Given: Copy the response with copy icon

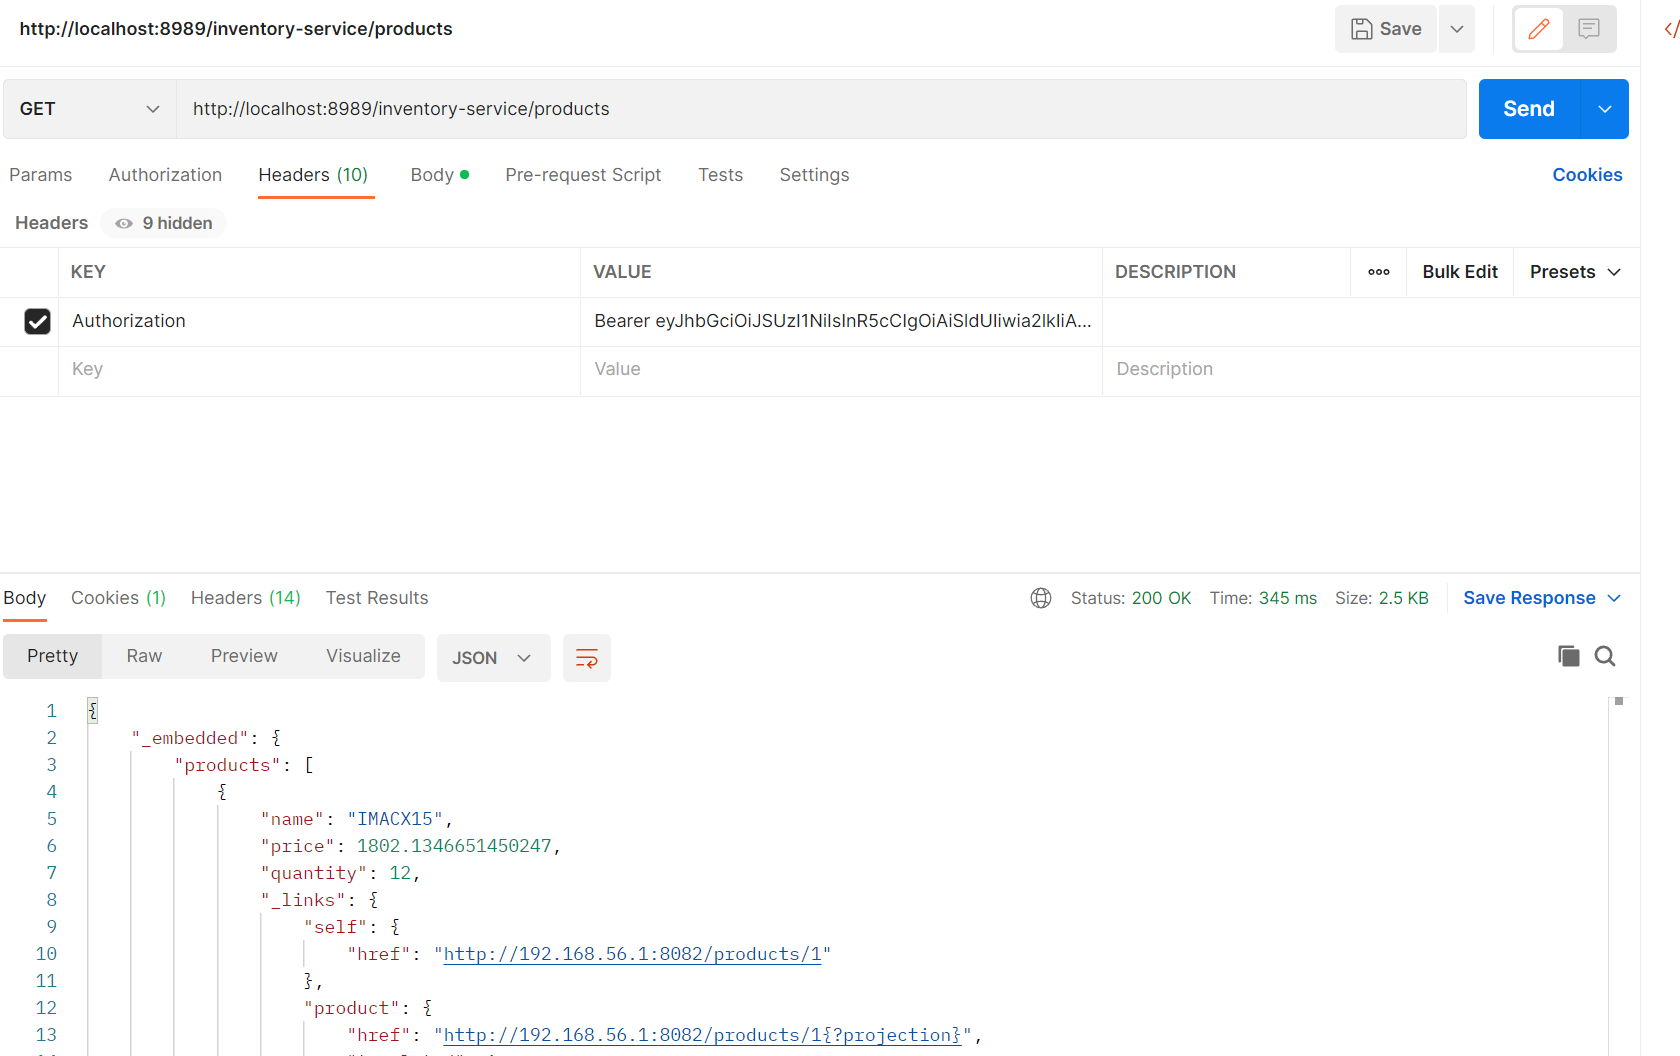Looking at the screenshot, I should pyautogui.click(x=1569, y=656).
